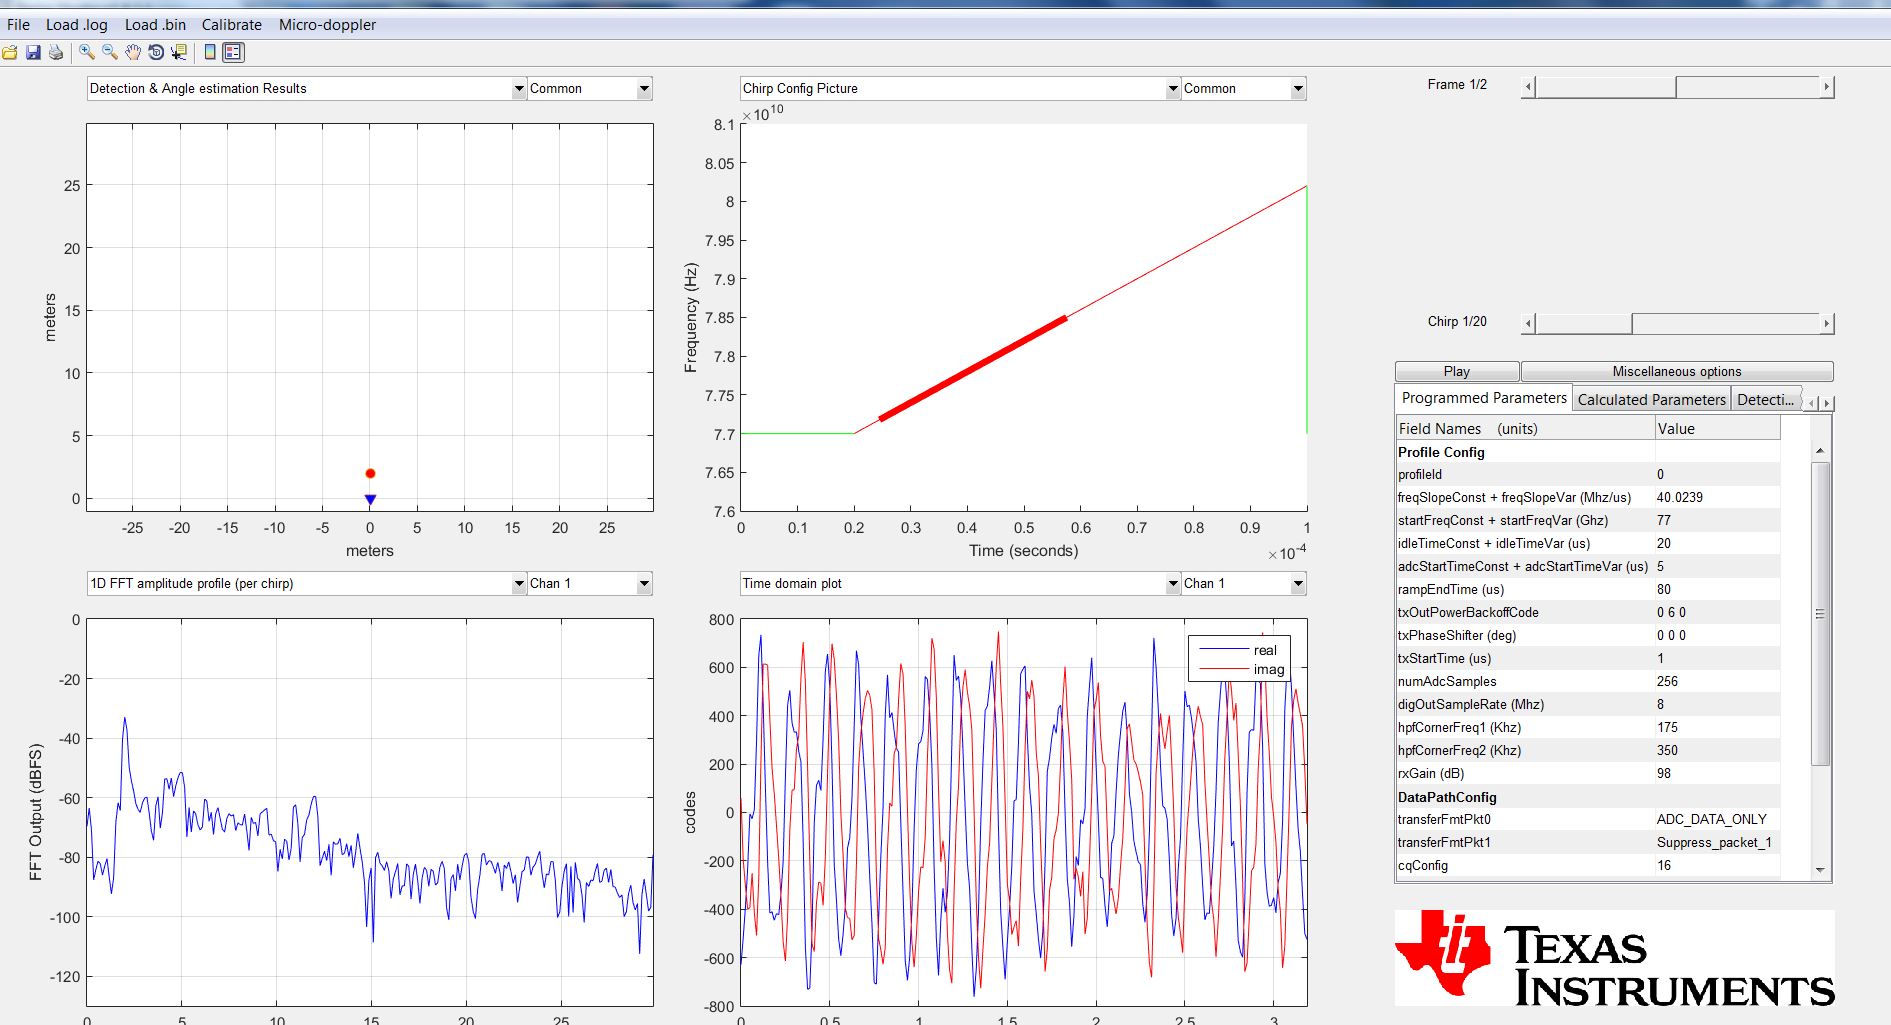
Task: Click the 'imag' legend entry
Action: (1240, 670)
